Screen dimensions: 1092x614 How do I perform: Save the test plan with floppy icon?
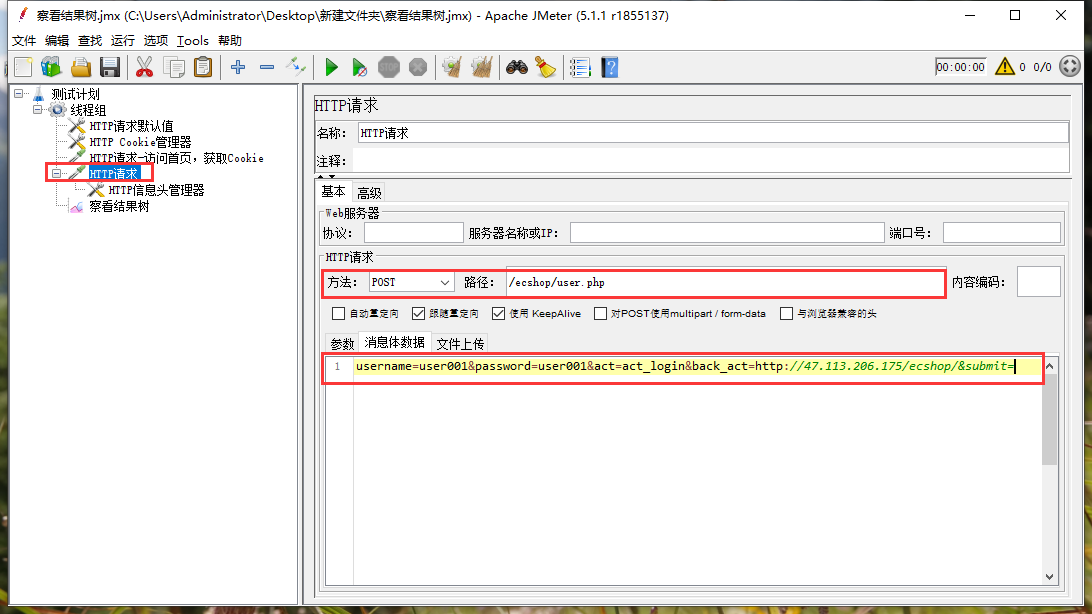point(110,68)
